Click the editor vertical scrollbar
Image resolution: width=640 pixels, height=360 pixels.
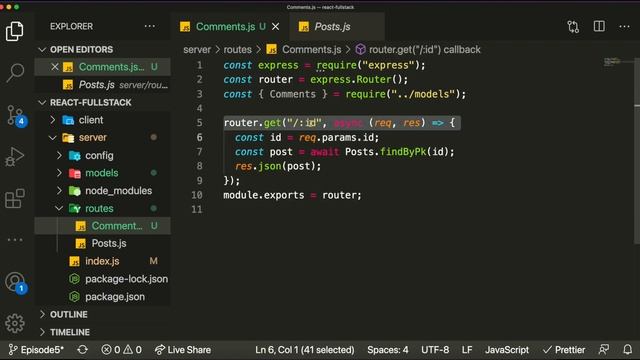pyautogui.click(x=637, y=151)
